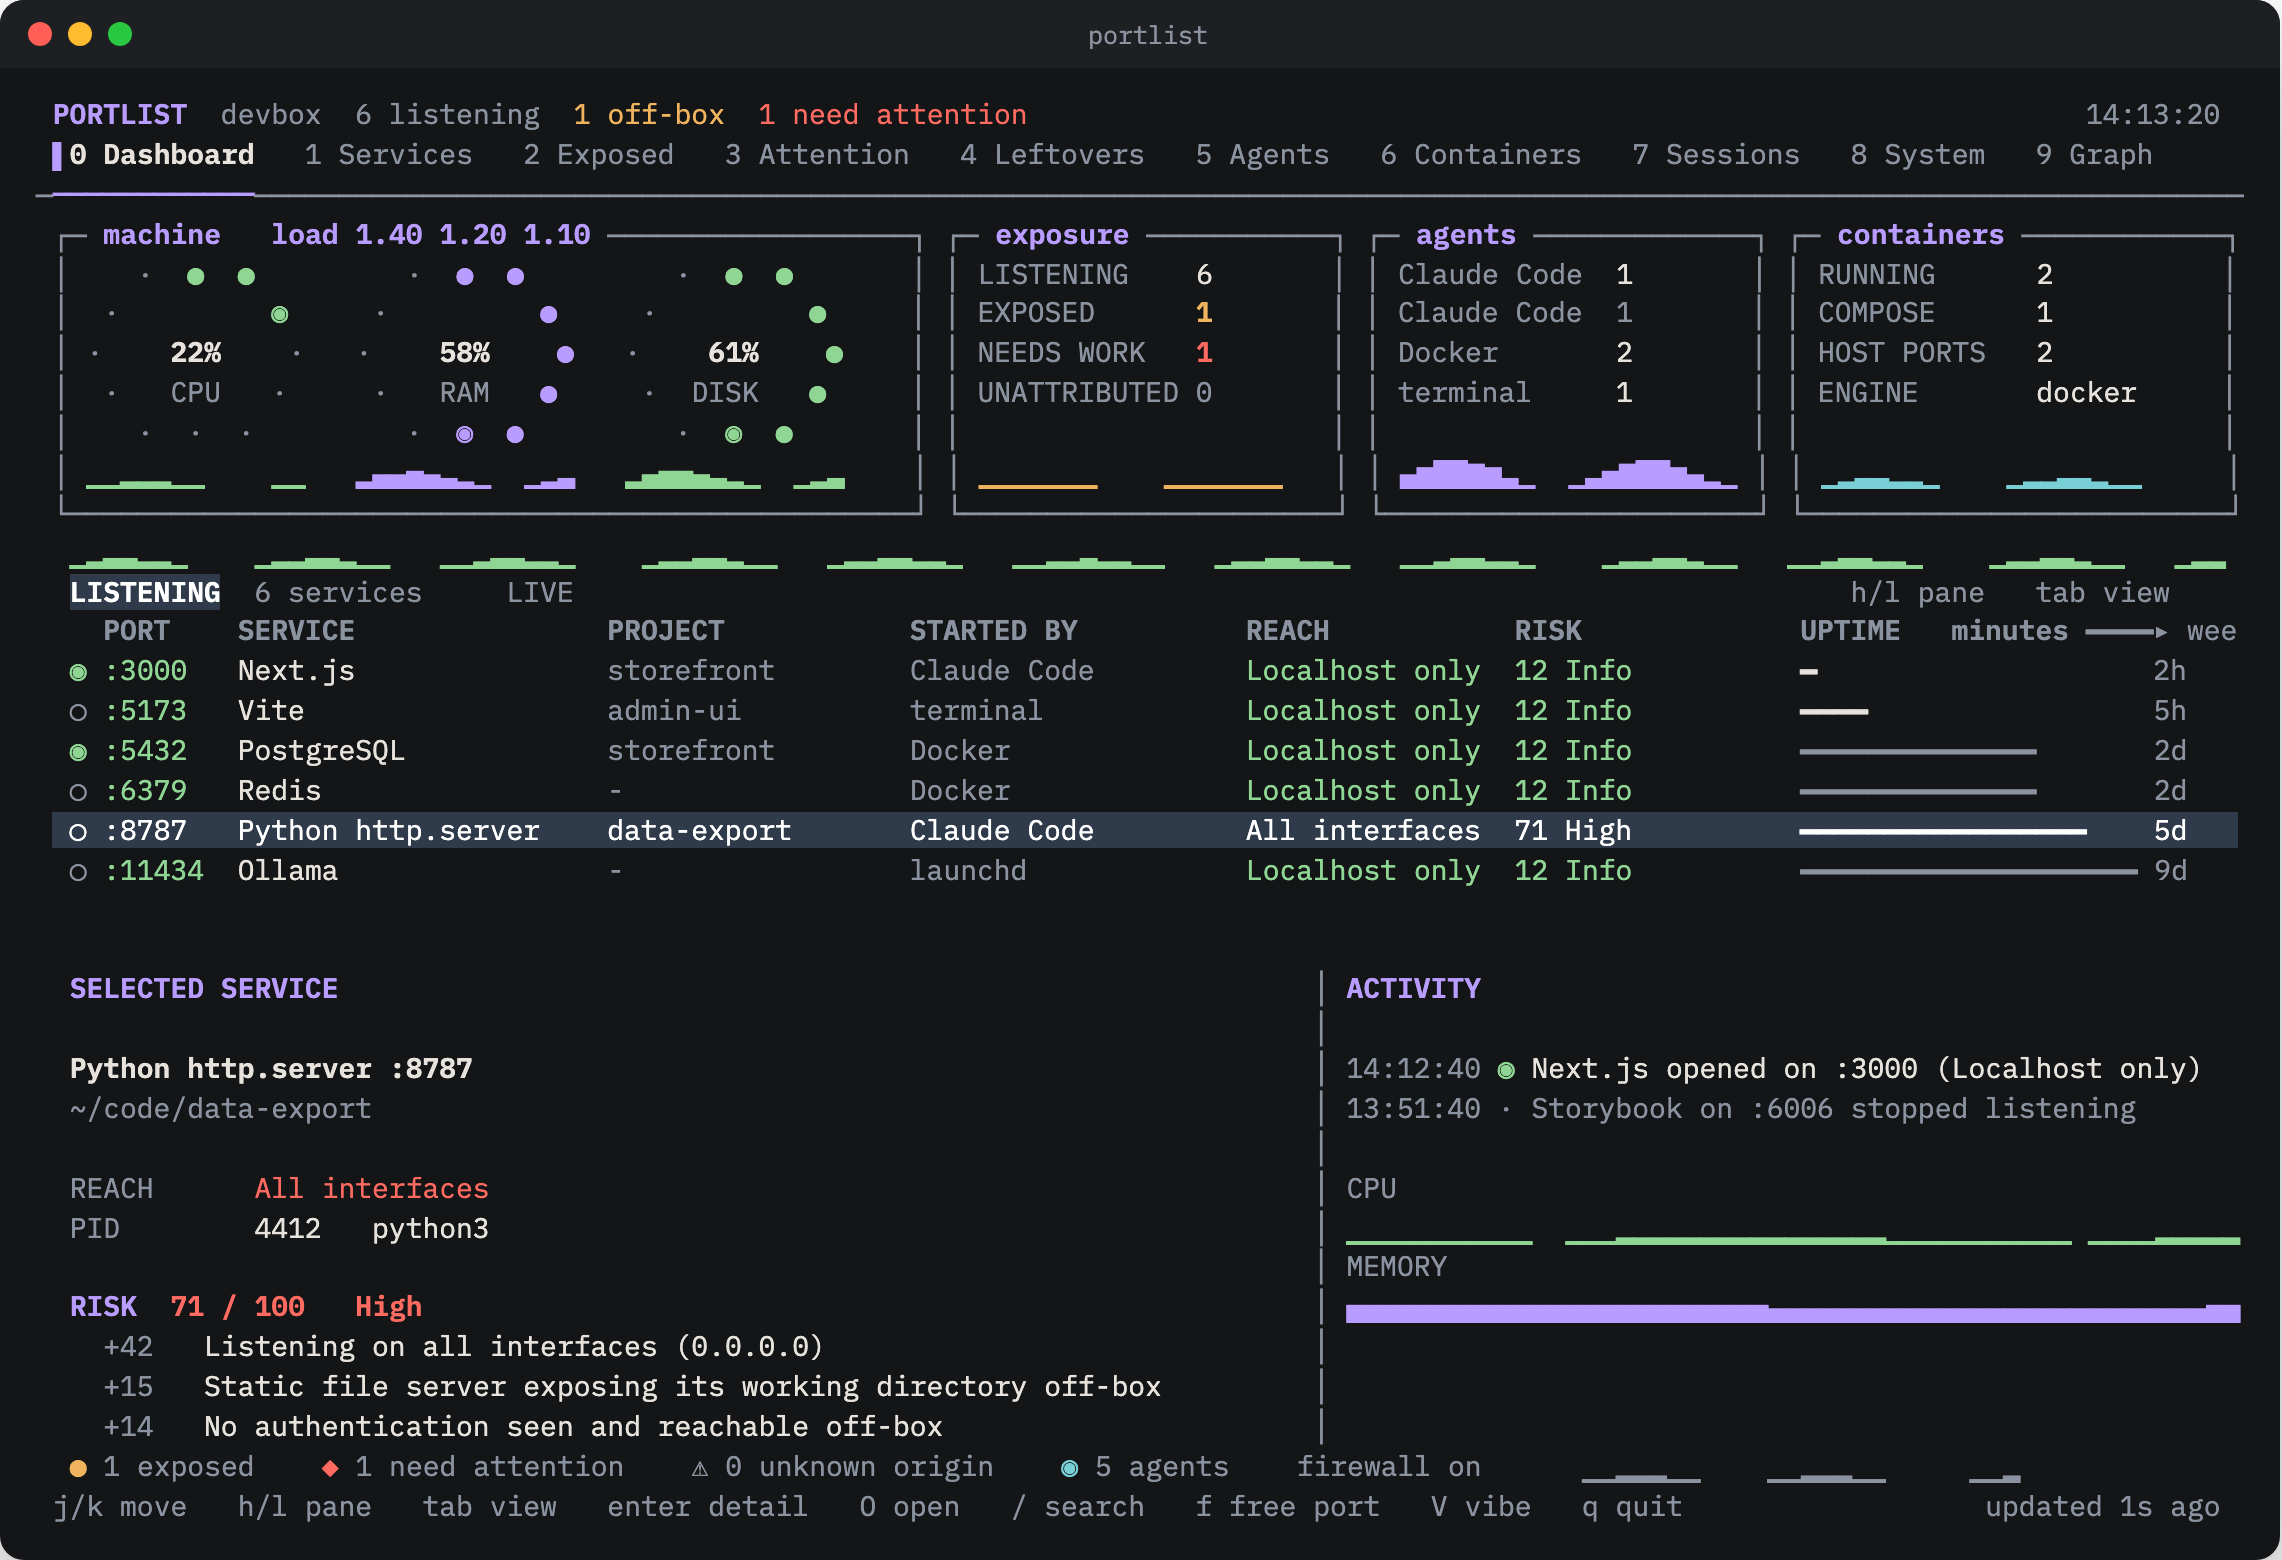2282x1560 pixels.
Task: Click the macOS yellow minimize button
Action: 80,34
